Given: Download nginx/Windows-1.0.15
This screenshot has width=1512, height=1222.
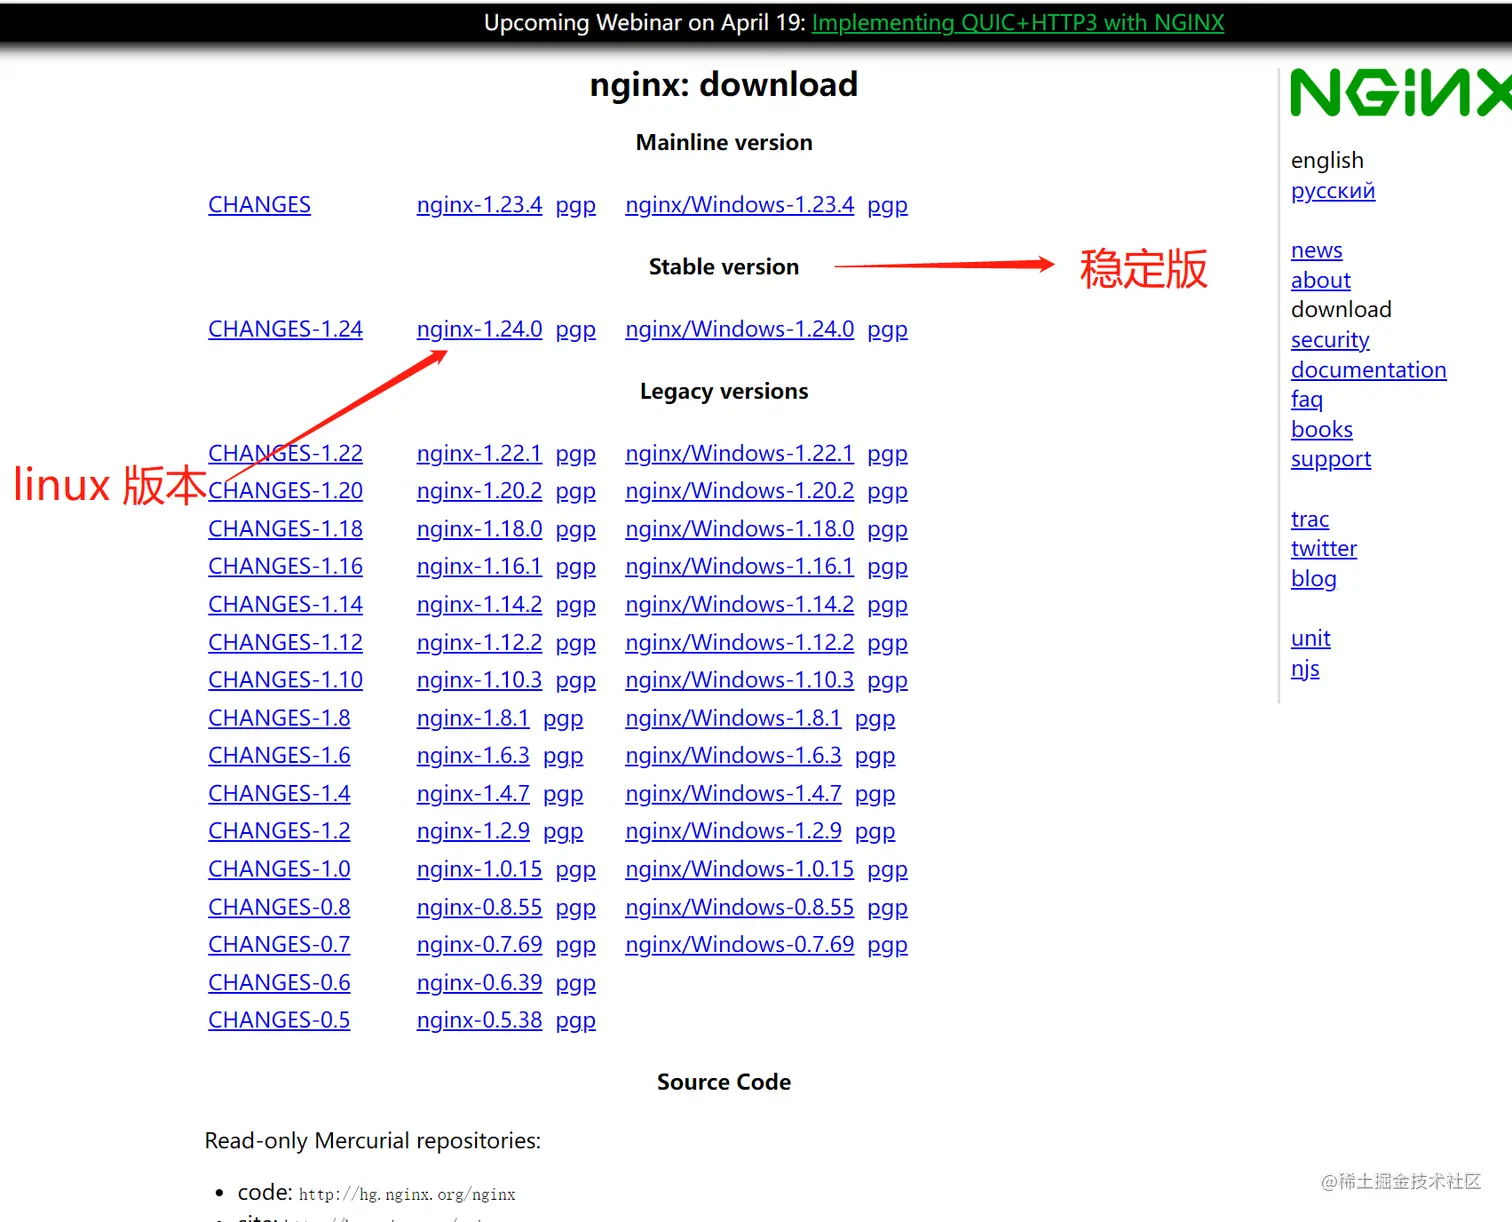Looking at the screenshot, I should [739, 869].
